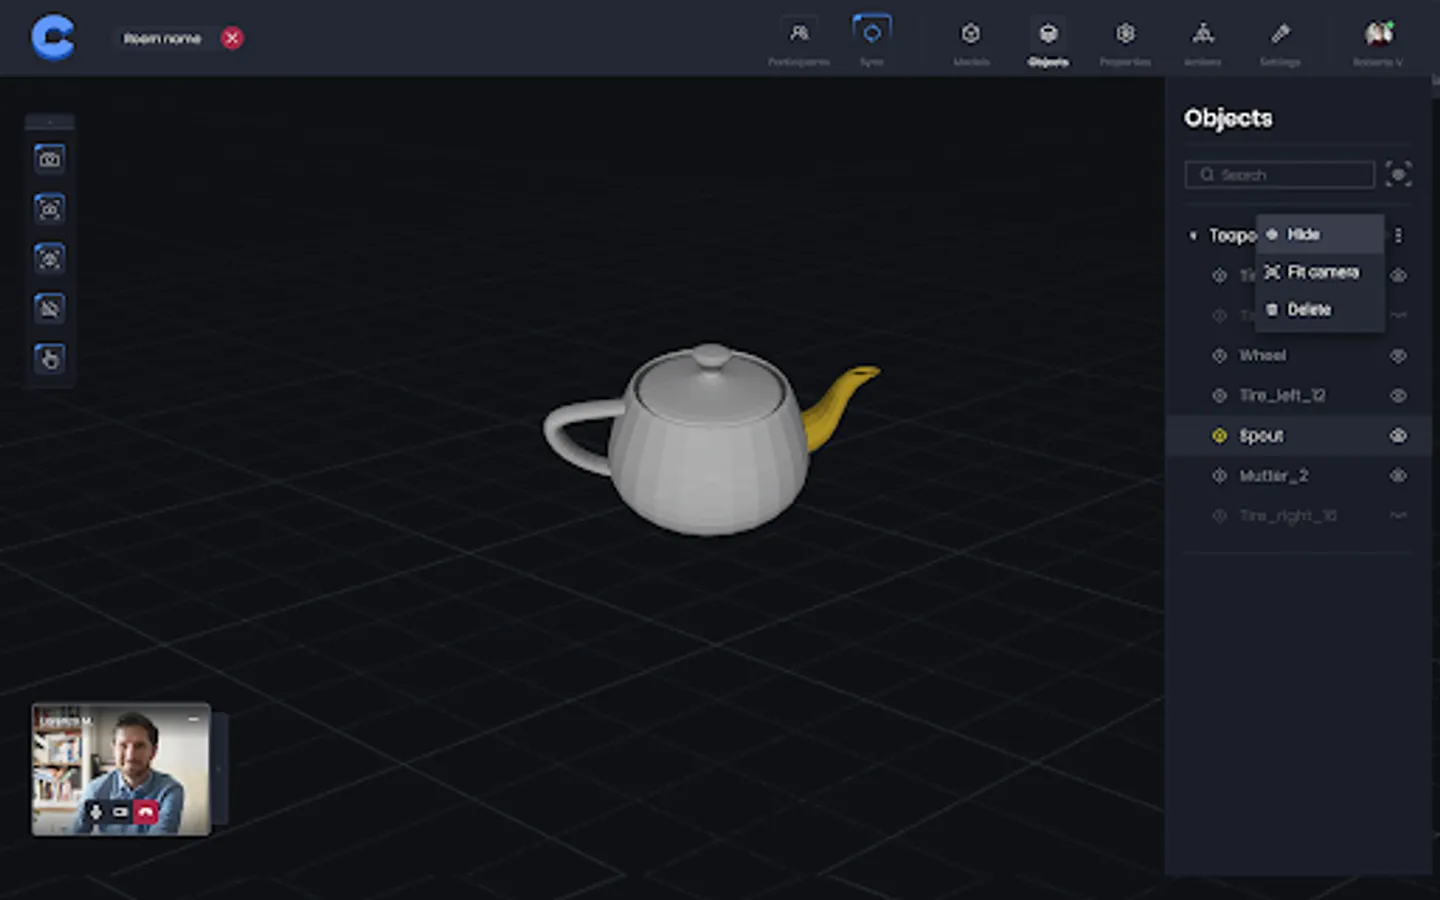Click the yellow object icon beside Spout
The height and width of the screenshot is (900, 1440).
coord(1219,435)
